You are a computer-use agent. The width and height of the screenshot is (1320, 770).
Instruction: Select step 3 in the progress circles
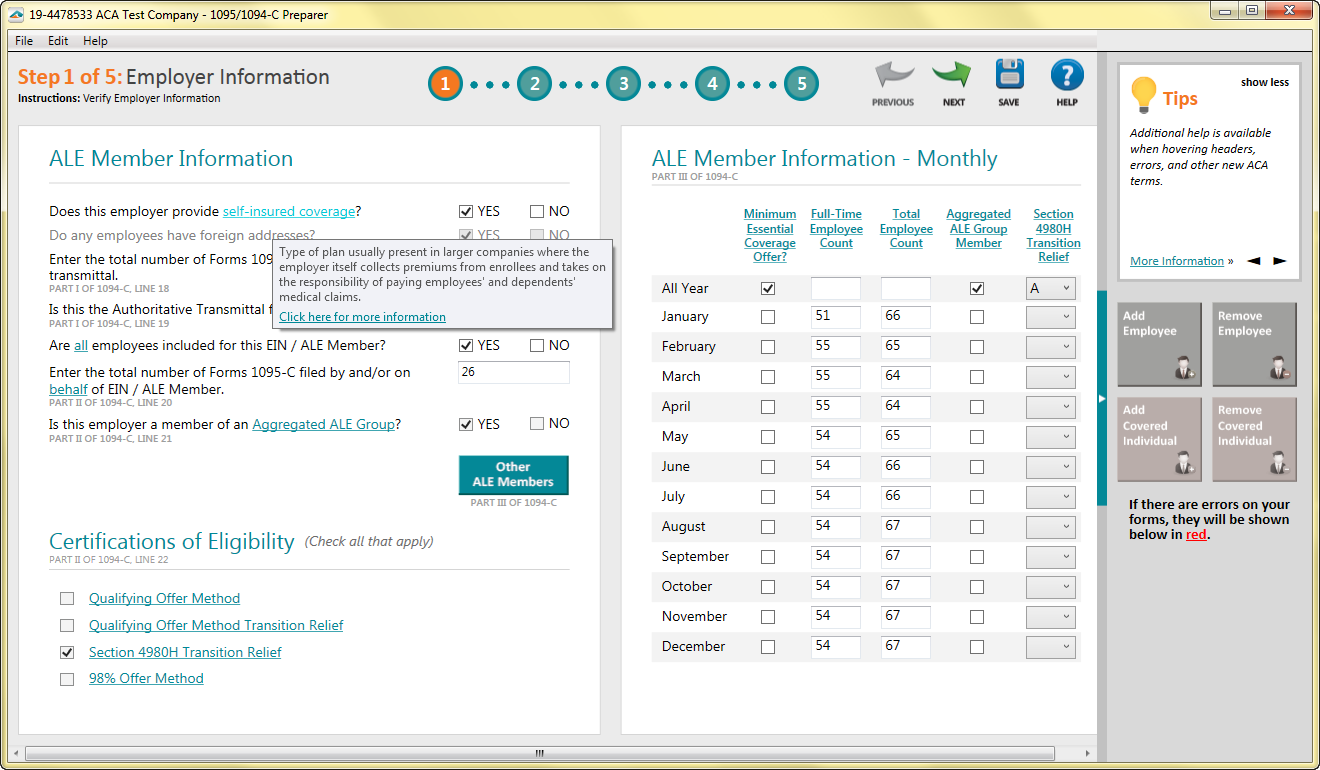coord(623,84)
